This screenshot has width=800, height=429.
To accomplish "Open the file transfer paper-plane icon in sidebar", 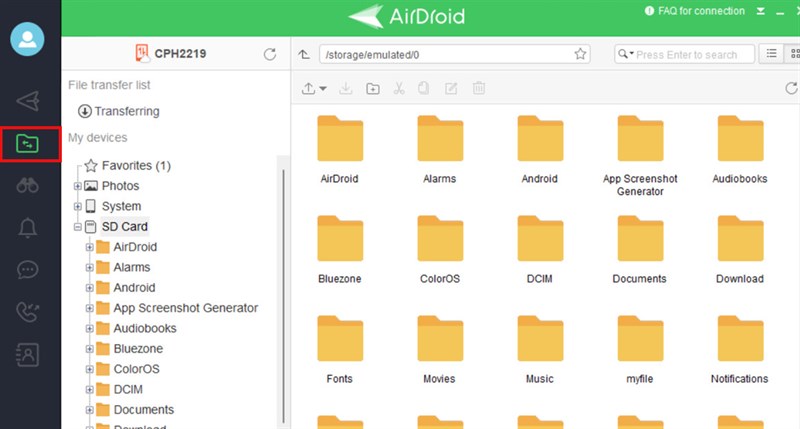I will [29, 101].
